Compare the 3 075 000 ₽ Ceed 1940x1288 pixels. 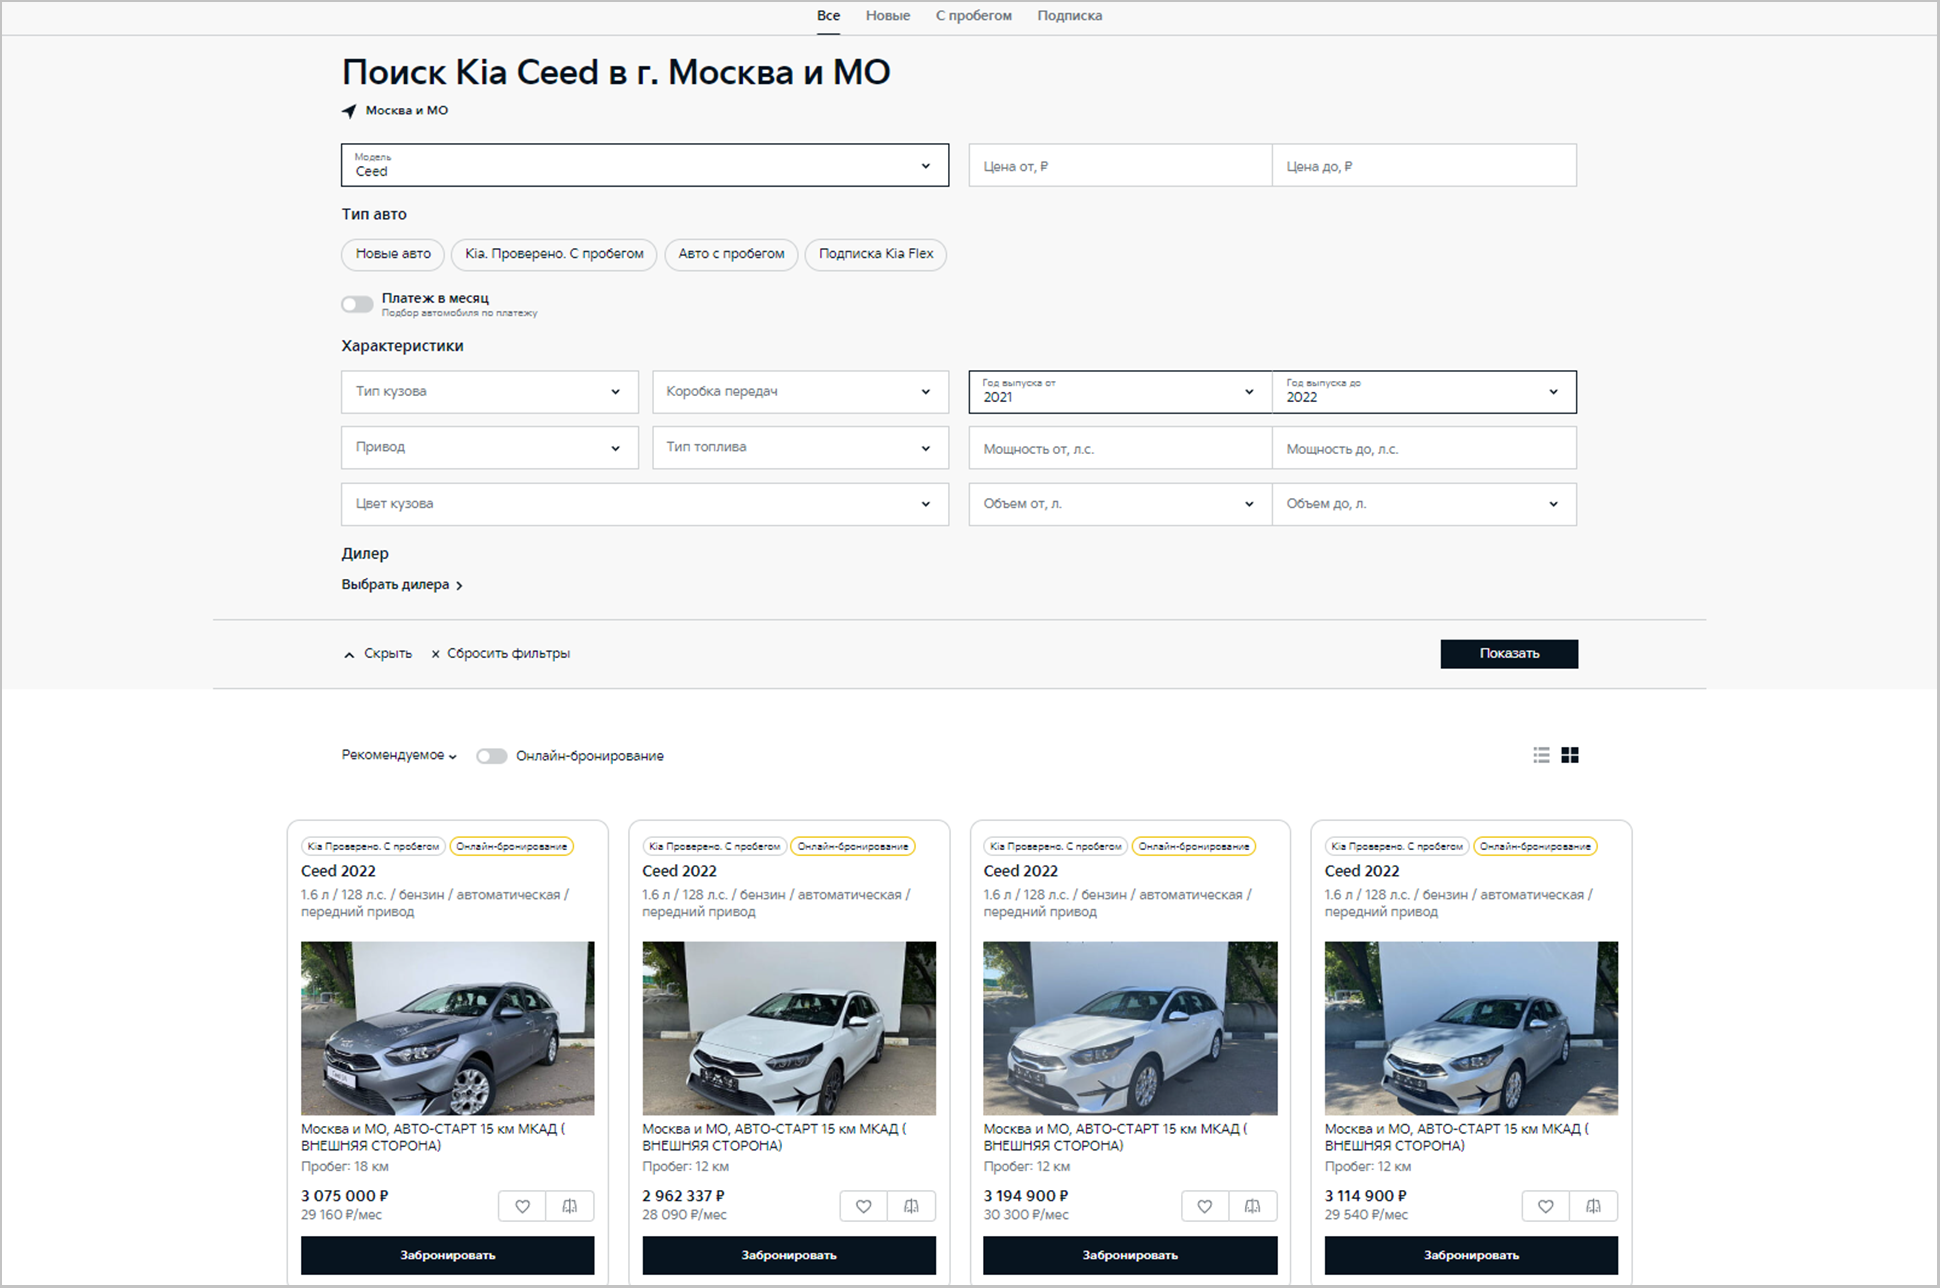(x=570, y=1206)
